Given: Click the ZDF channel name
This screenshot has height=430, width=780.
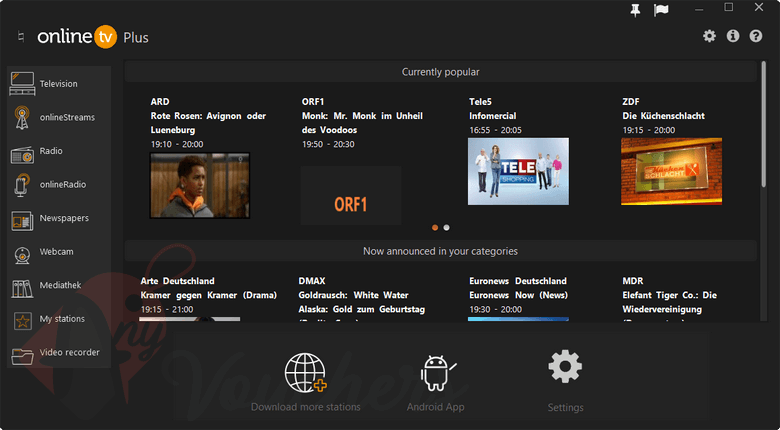Looking at the screenshot, I should 631,102.
